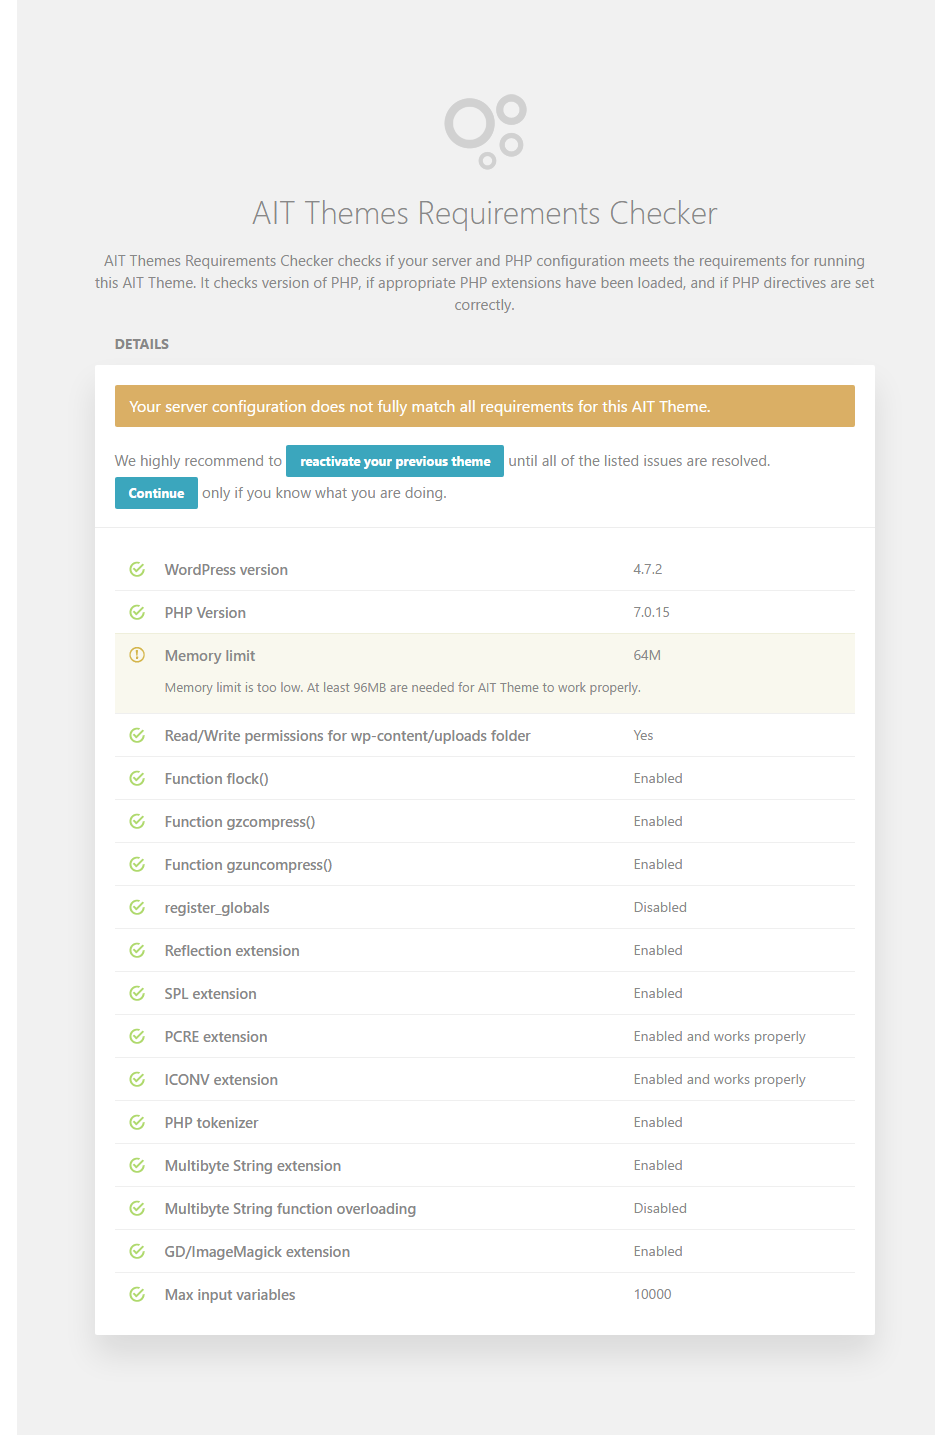Click the check icon for Function flock()
This screenshot has height=1435, width=935.
[137, 778]
